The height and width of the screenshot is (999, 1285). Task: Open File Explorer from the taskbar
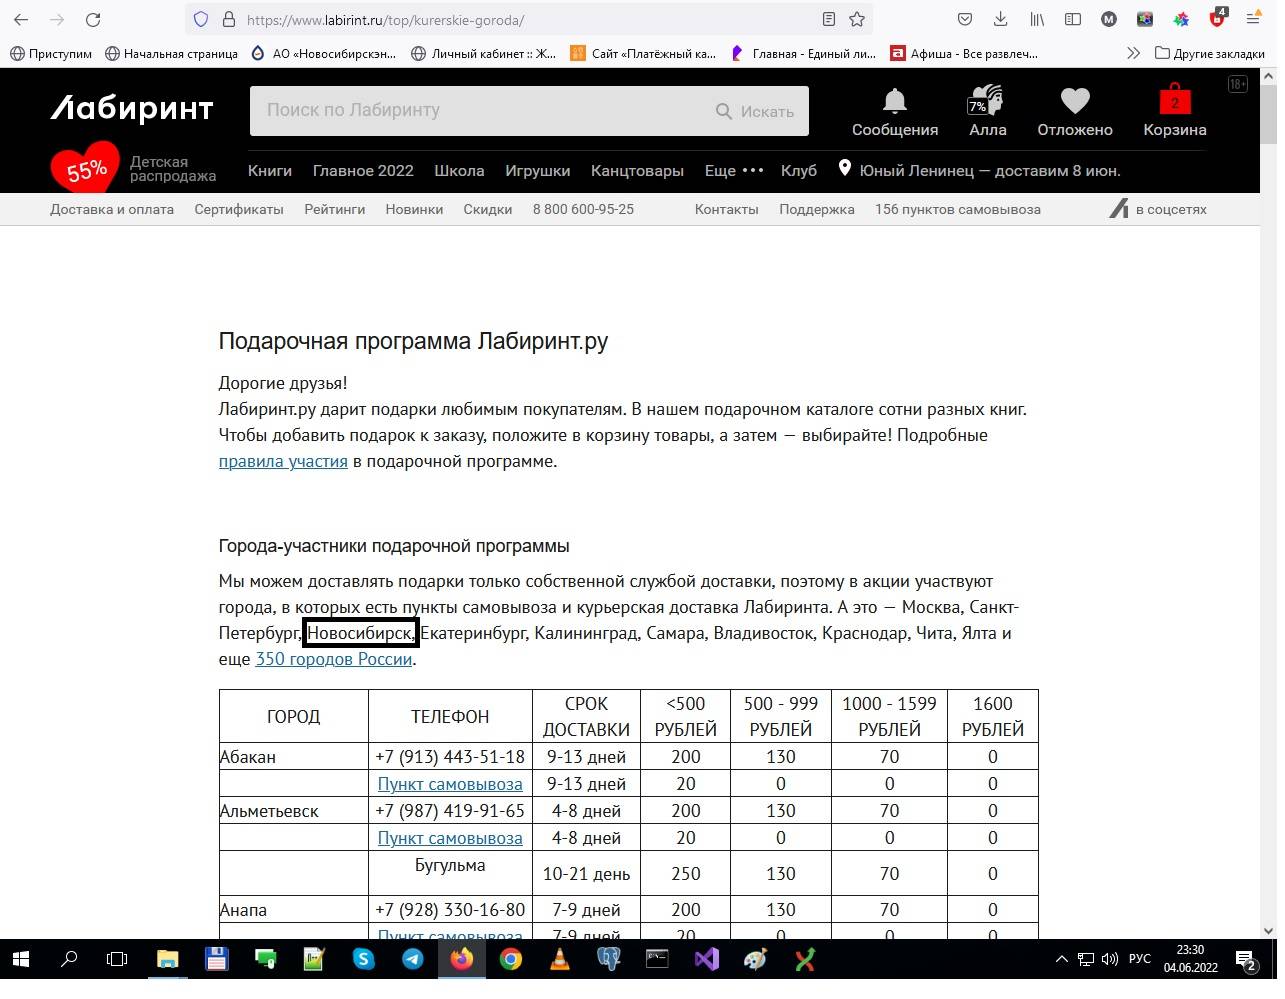[167, 960]
